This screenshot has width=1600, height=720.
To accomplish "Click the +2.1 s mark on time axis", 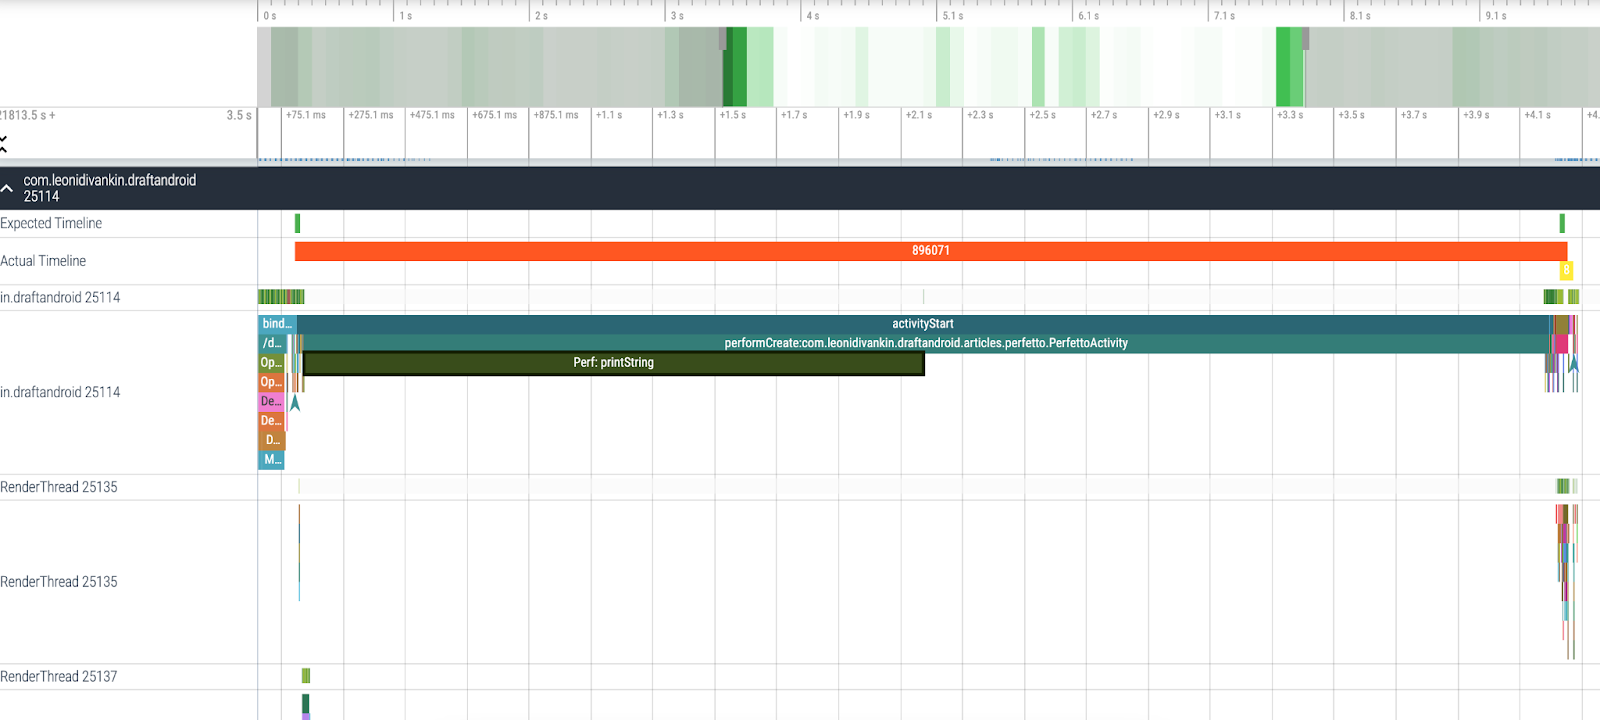I will pos(918,115).
